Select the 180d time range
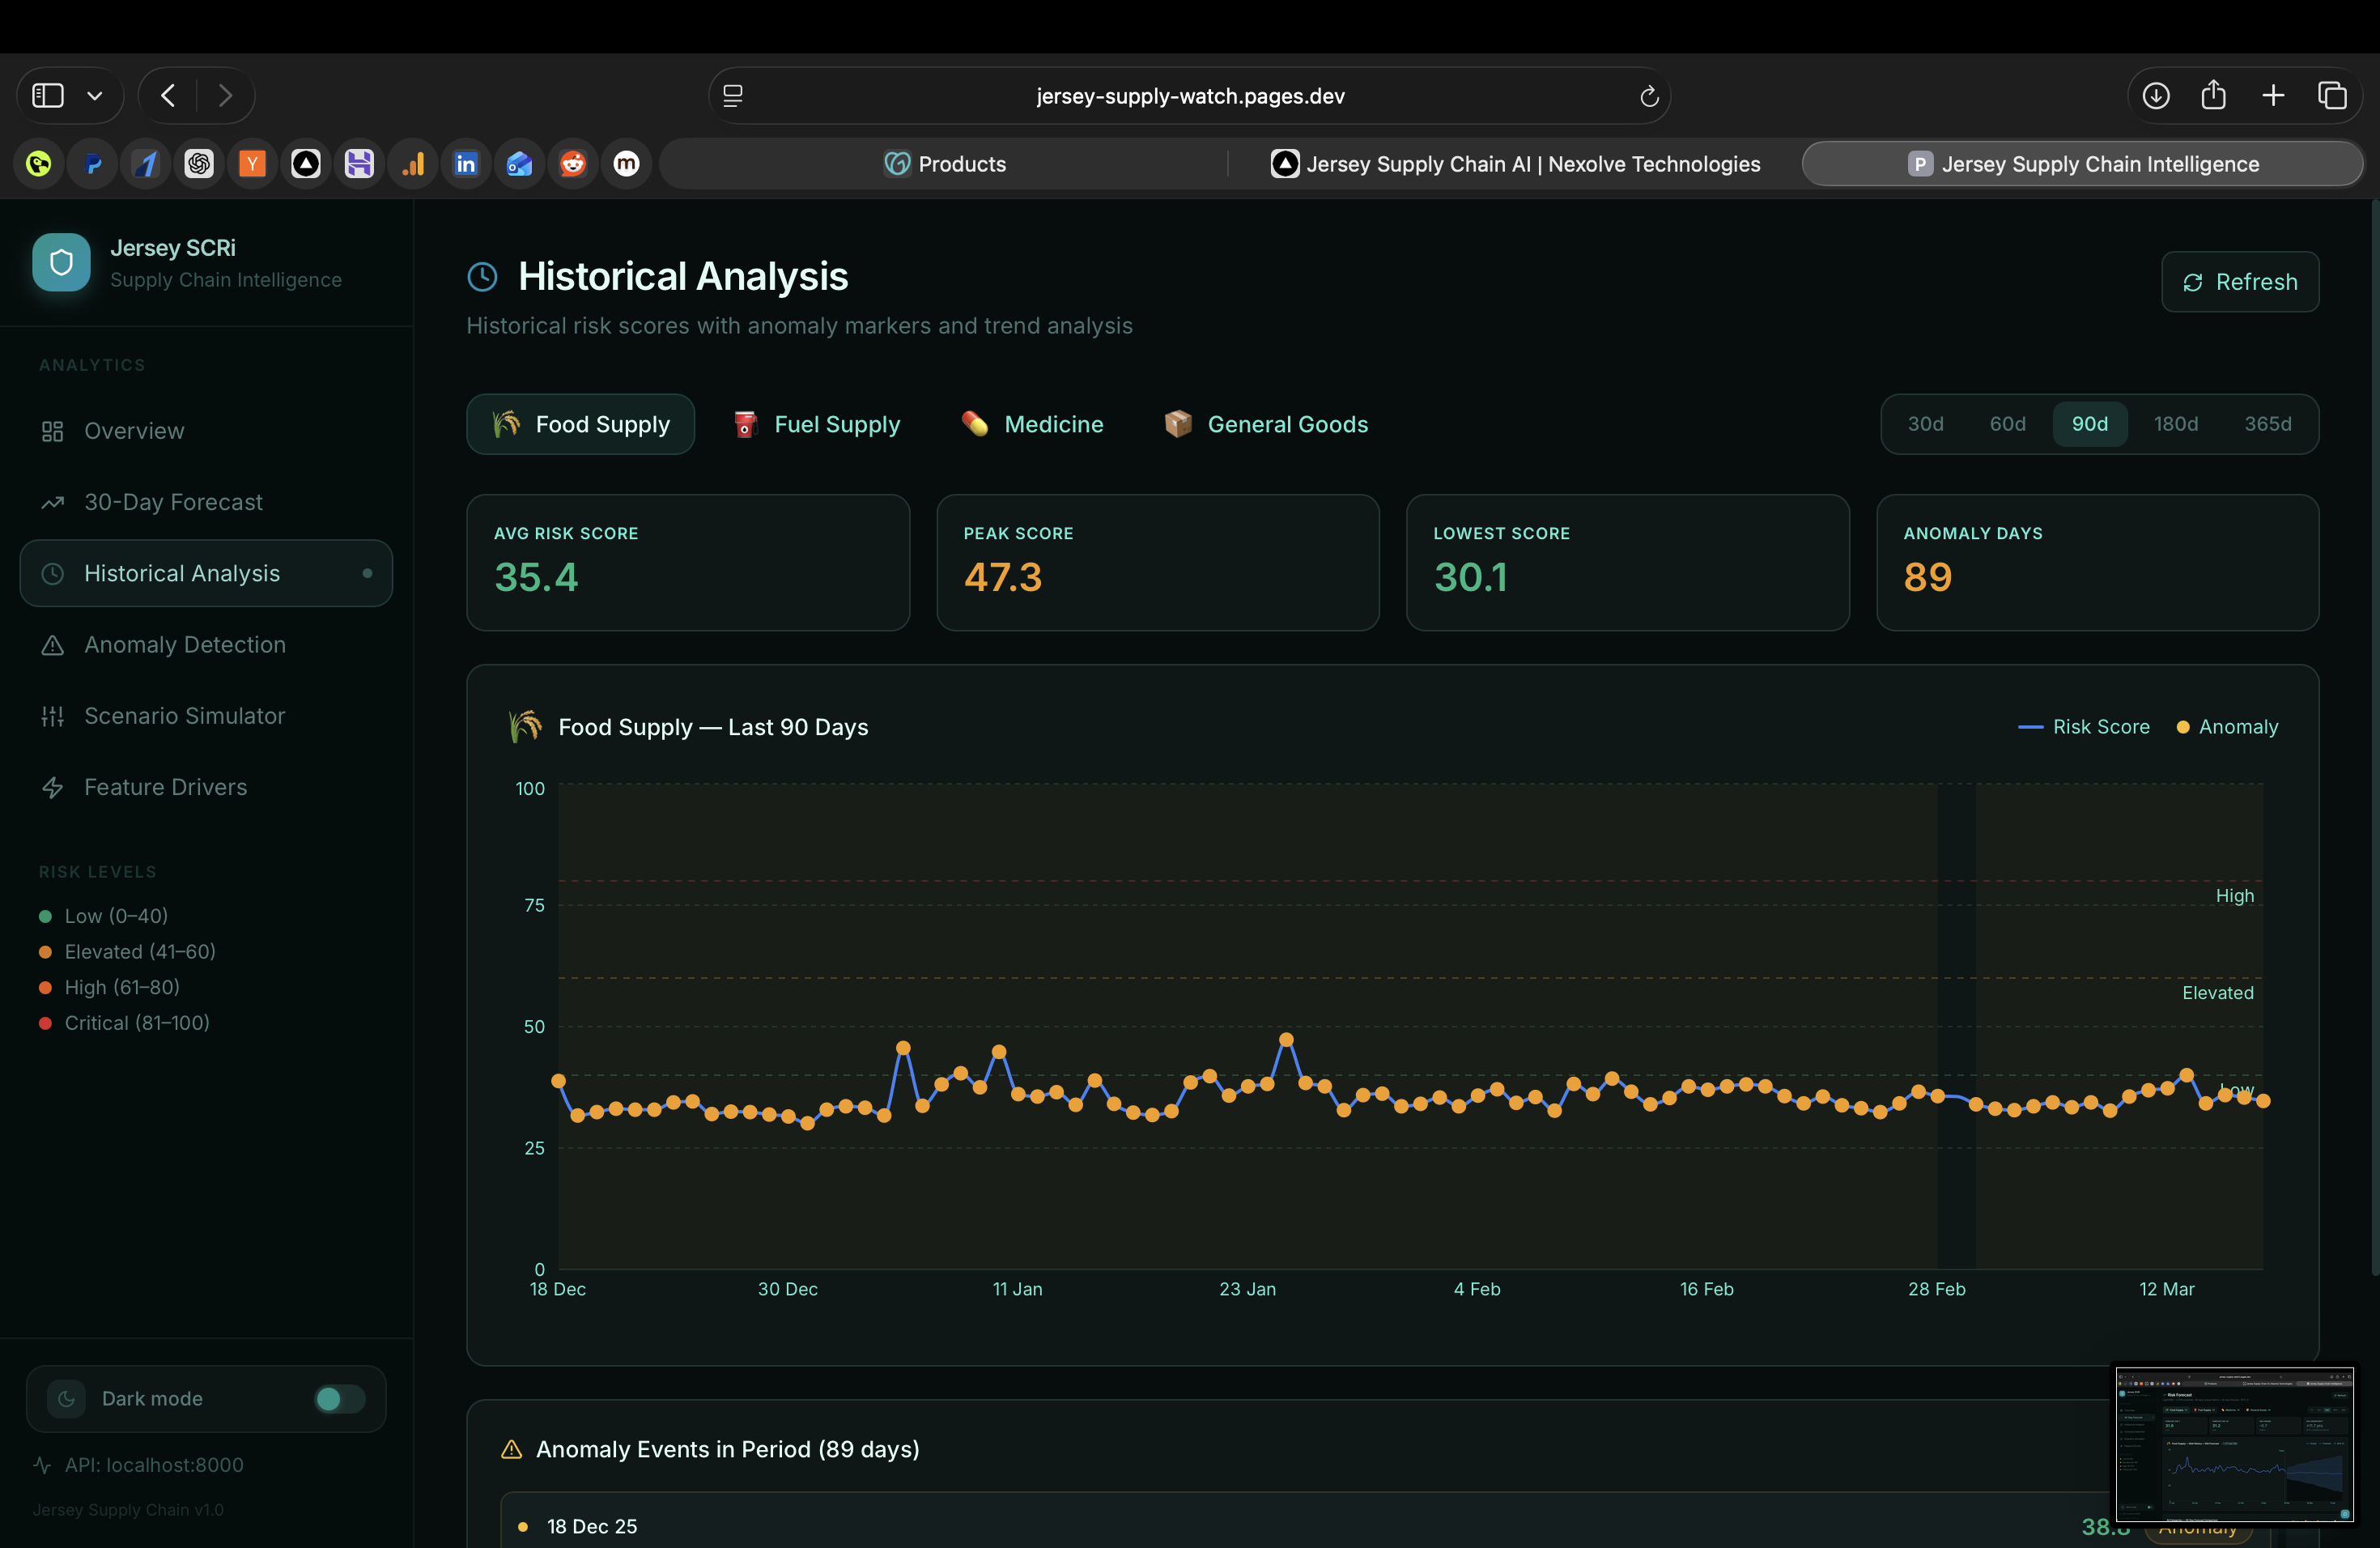Screen dimensions: 2380x1548 point(2175,424)
